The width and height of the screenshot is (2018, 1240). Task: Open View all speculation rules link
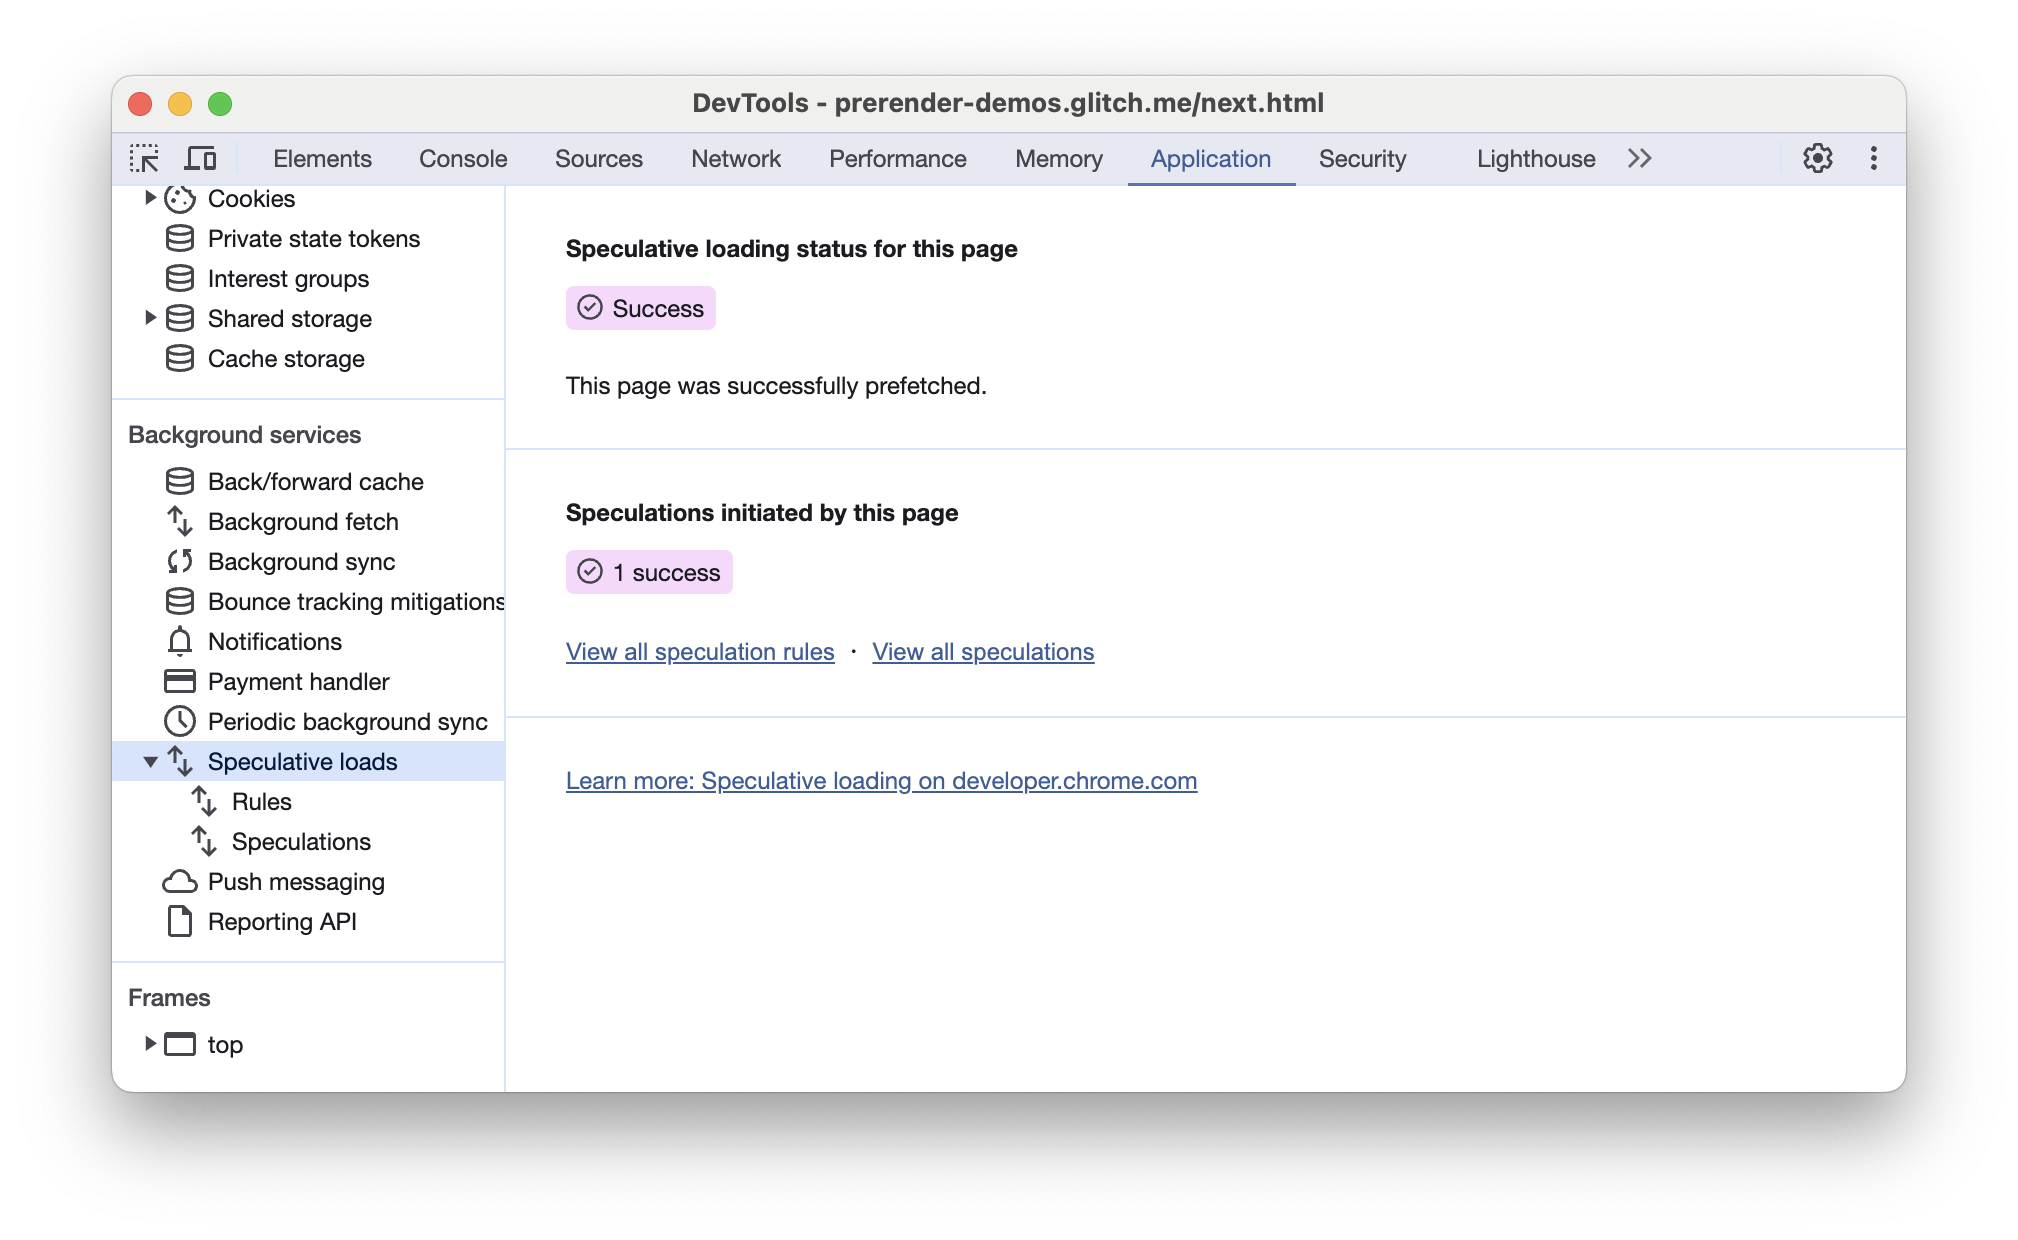[701, 652]
